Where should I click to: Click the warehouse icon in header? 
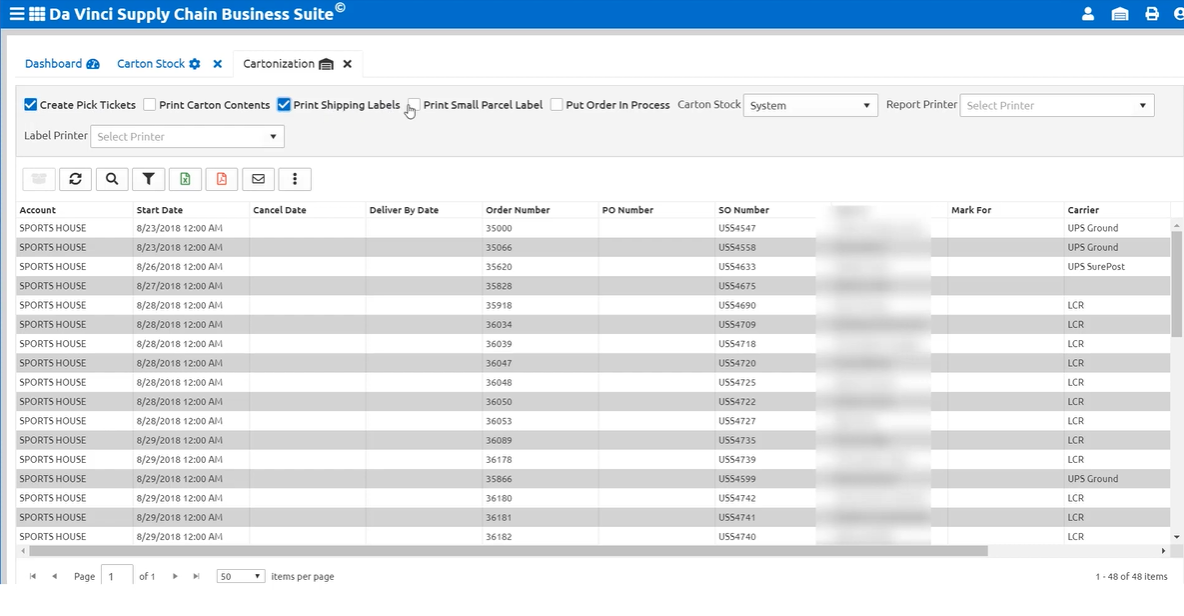point(1120,14)
